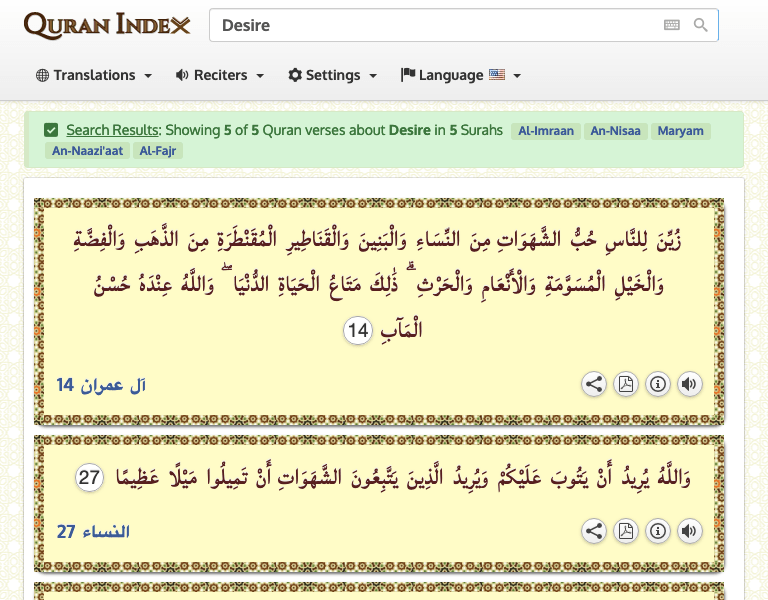Play audio for Al-Imran verse 14
This screenshot has width=768, height=600.
pos(689,384)
